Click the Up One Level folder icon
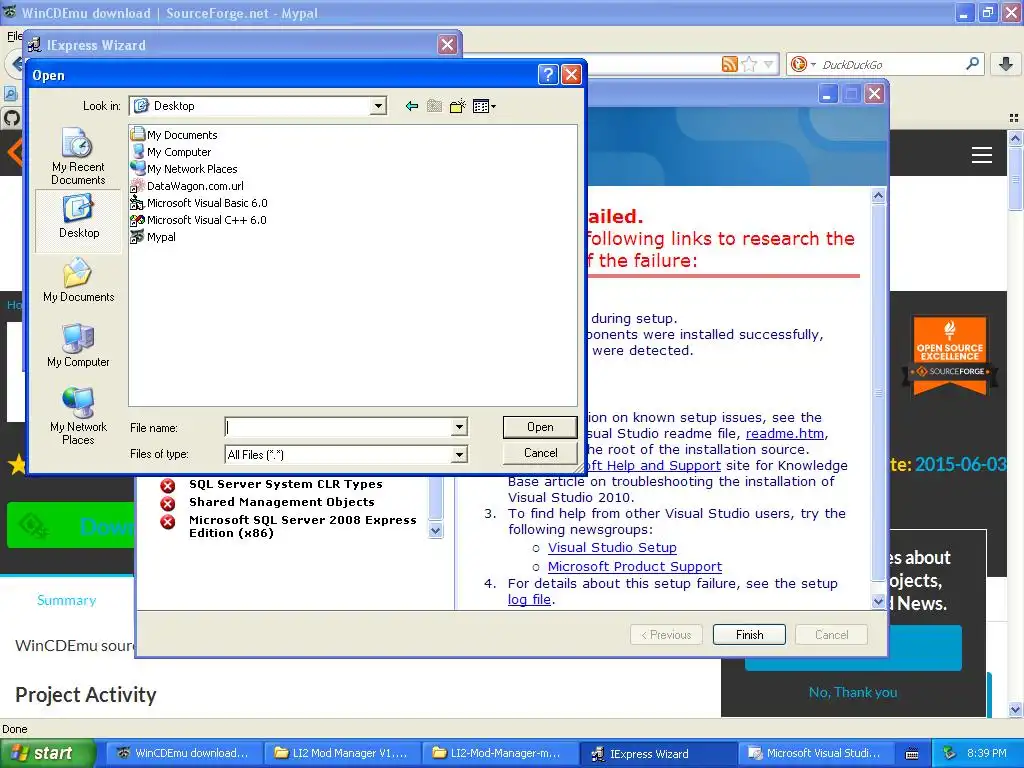1024x768 pixels. (x=434, y=106)
